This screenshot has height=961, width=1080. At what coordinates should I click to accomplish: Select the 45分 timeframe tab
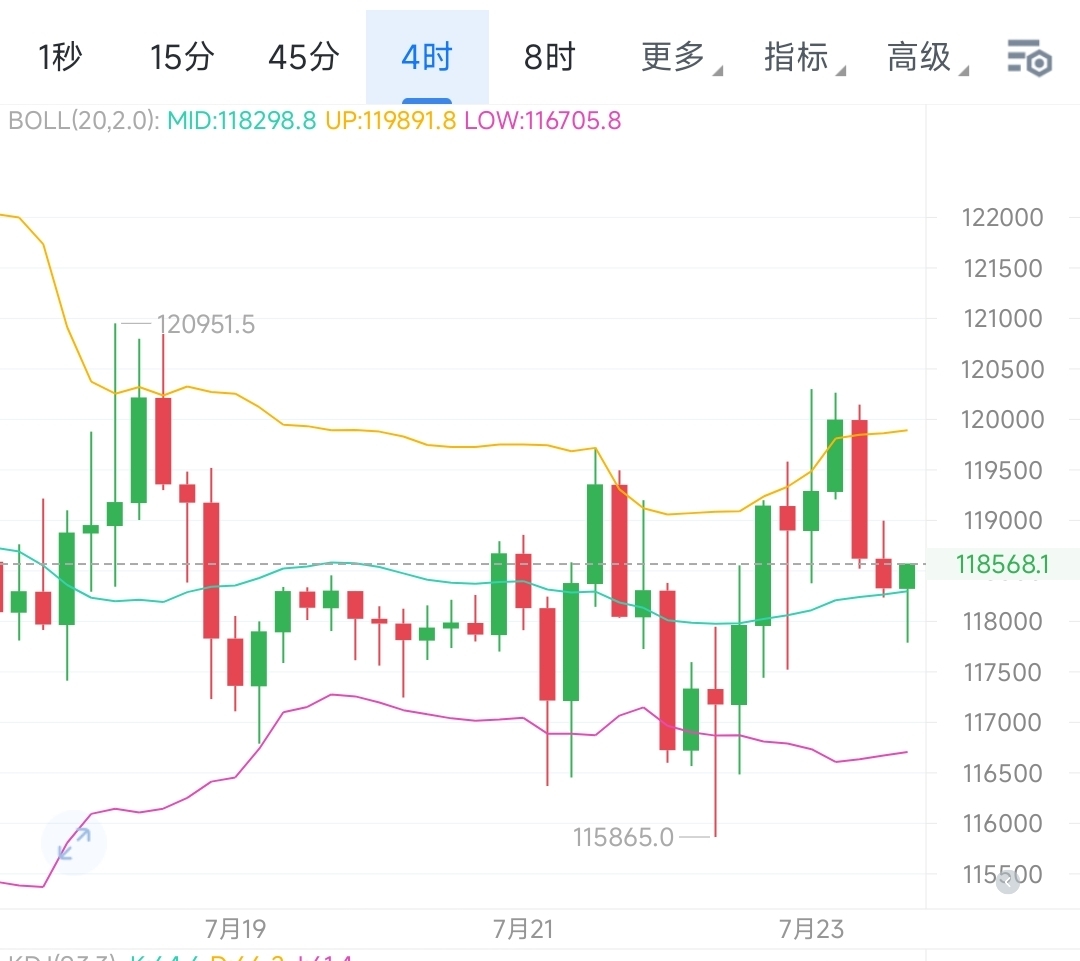coord(303,58)
